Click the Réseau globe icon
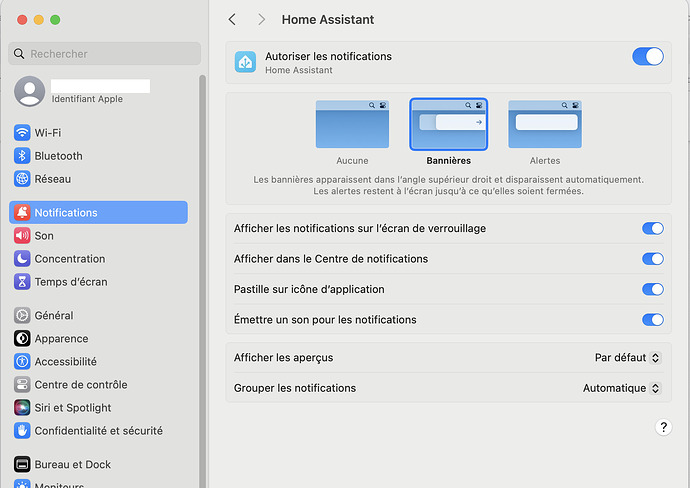The height and width of the screenshot is (488, 690). tap(22, 179)
